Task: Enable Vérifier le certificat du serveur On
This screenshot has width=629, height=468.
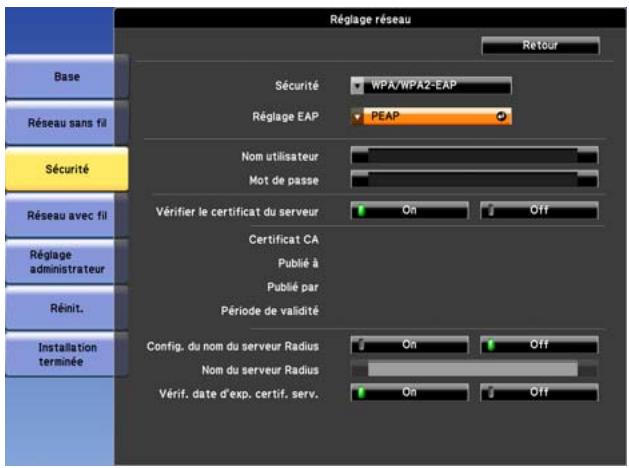Action: (x=409, y=211)
